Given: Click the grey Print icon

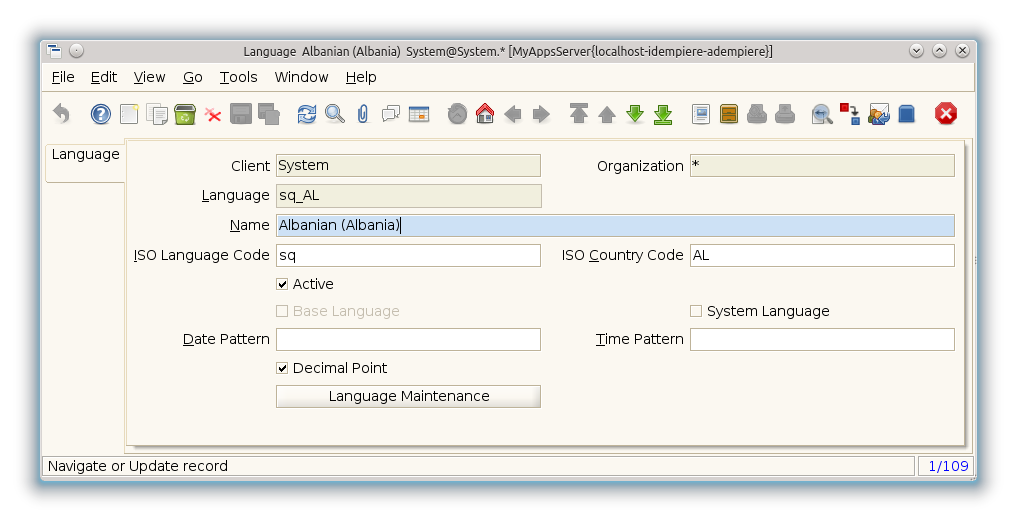Looking at the screenshot, I should [x=785, y=114].
